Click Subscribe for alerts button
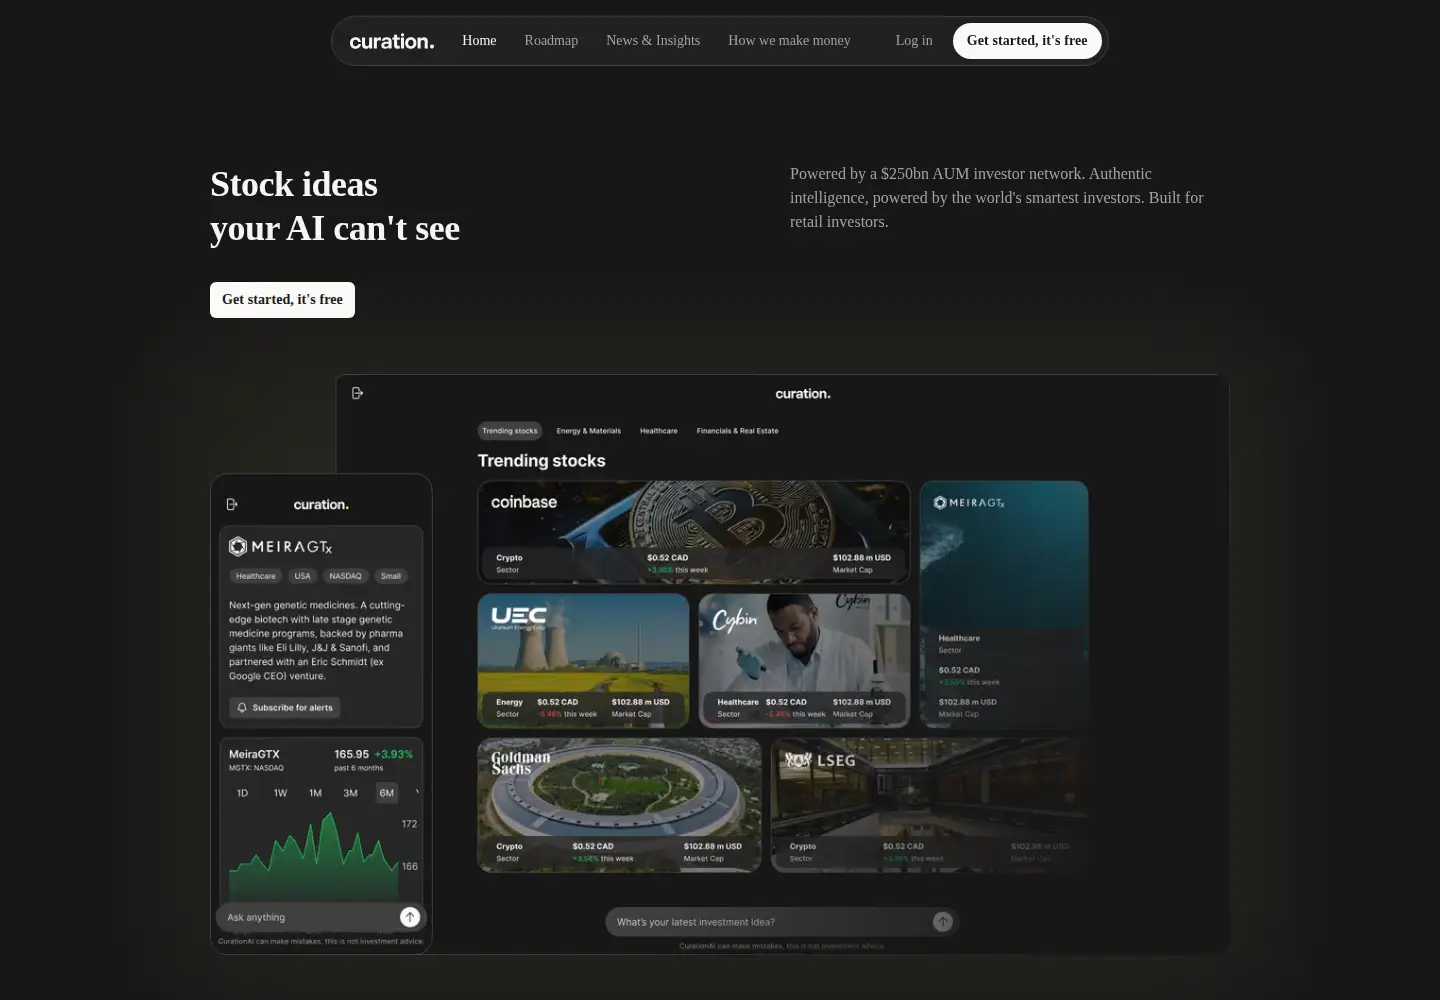This screenshot has width=1440, height=1000. pyautogui.click(x=285, y=708)
